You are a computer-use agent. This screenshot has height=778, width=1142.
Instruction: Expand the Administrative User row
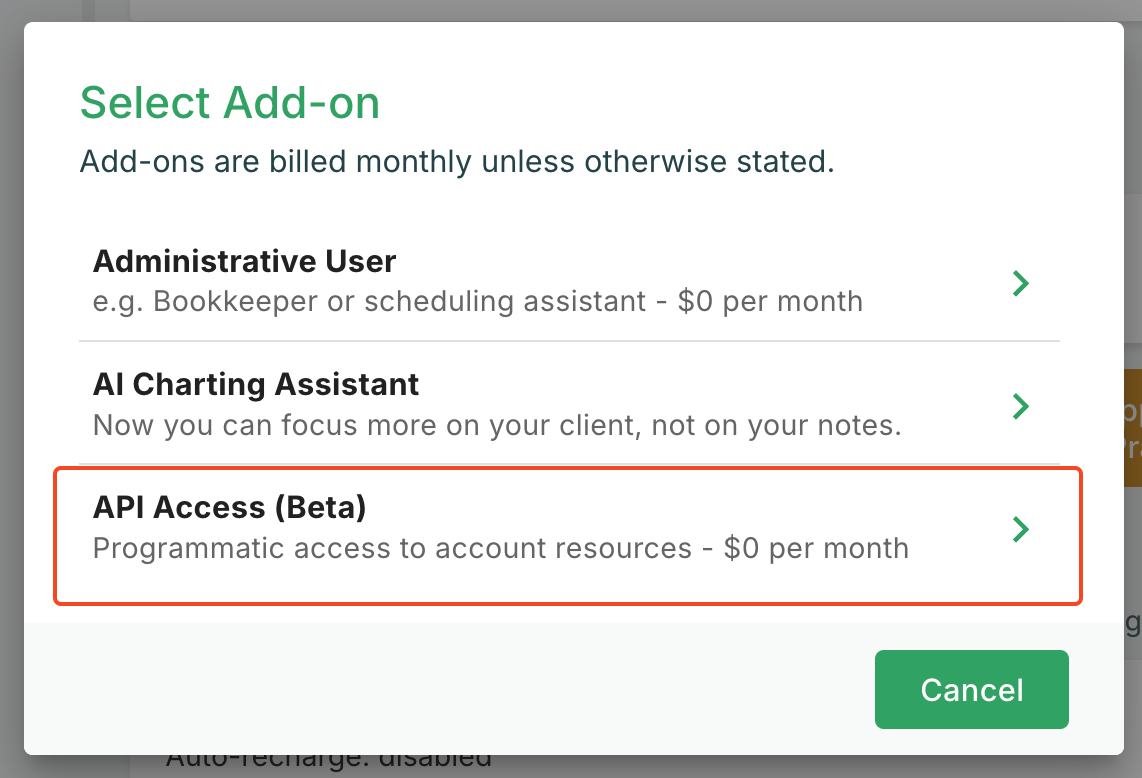click(500, 280)
